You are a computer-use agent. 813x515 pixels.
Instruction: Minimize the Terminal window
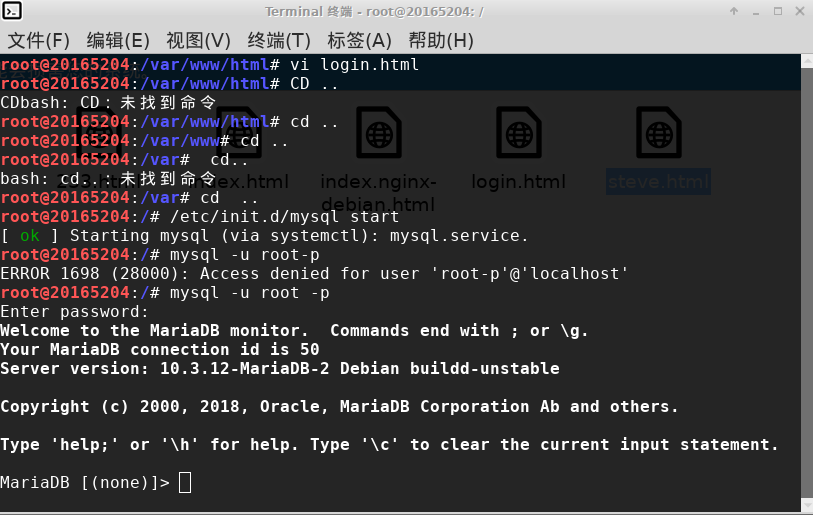coord(756,12)
